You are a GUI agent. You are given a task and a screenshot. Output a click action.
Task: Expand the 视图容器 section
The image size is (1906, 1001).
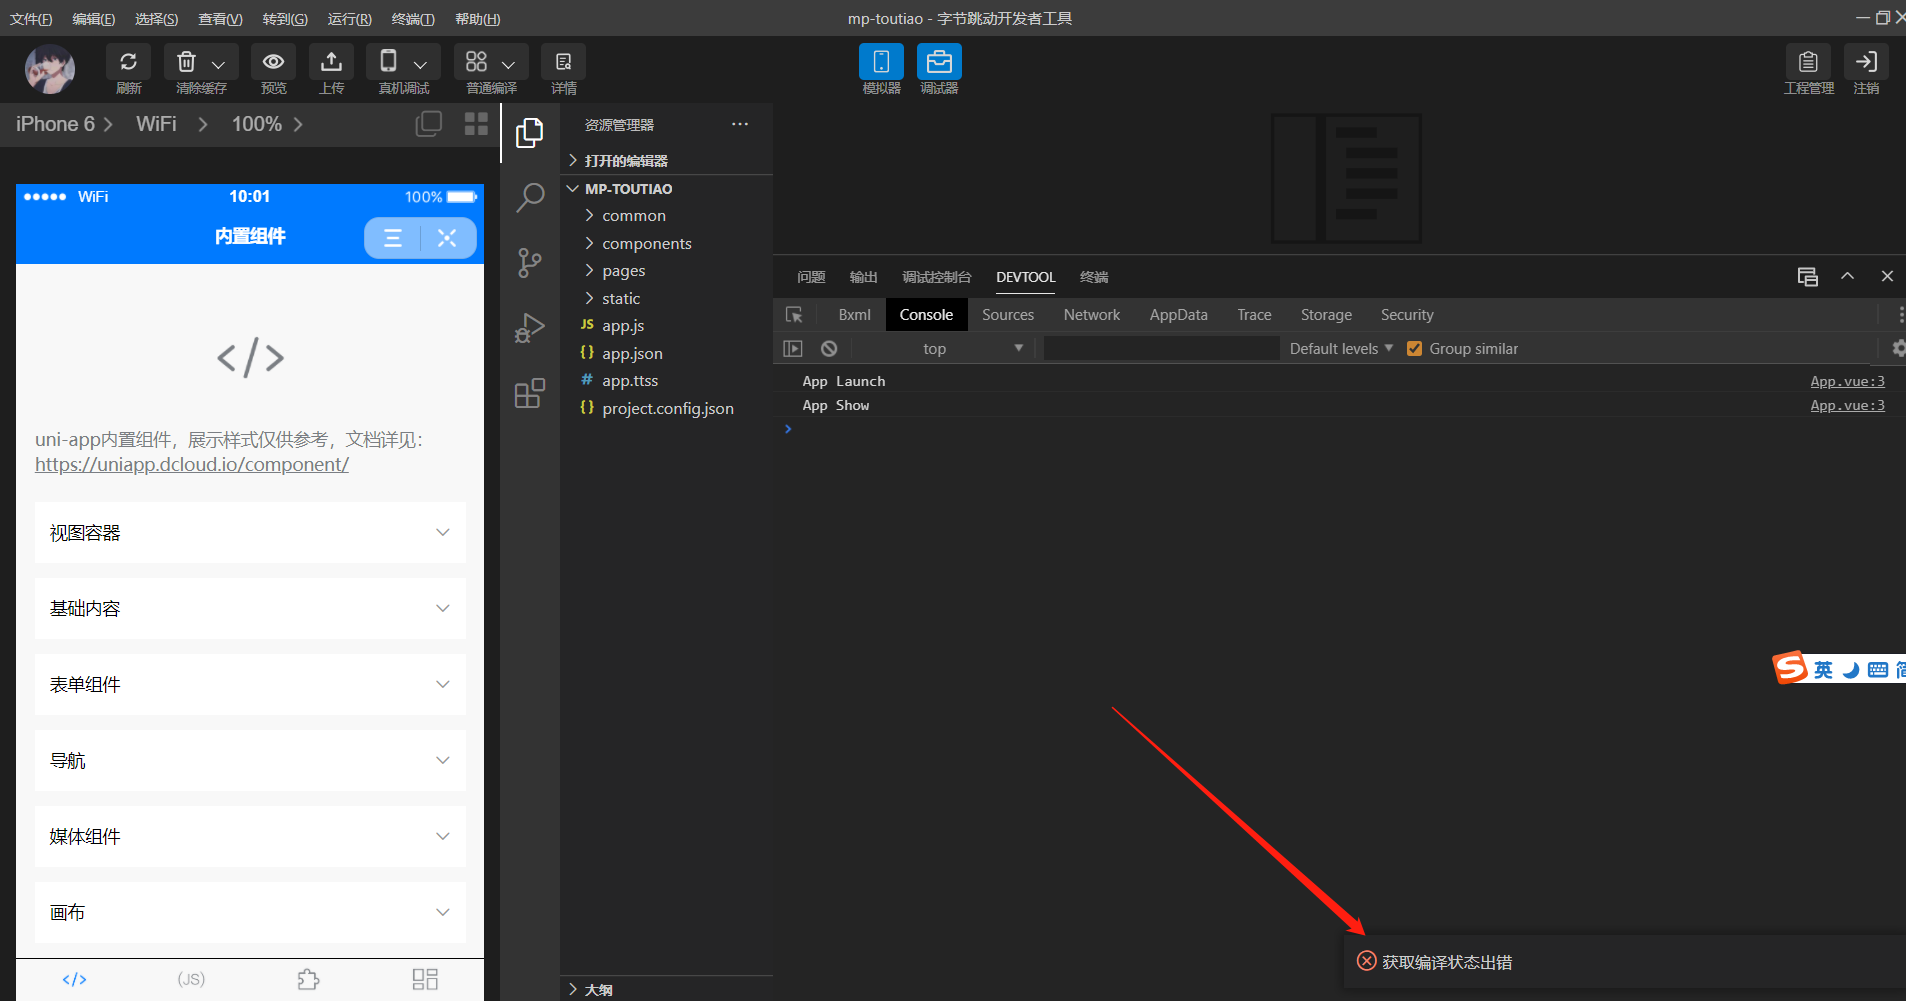point(250,533)
